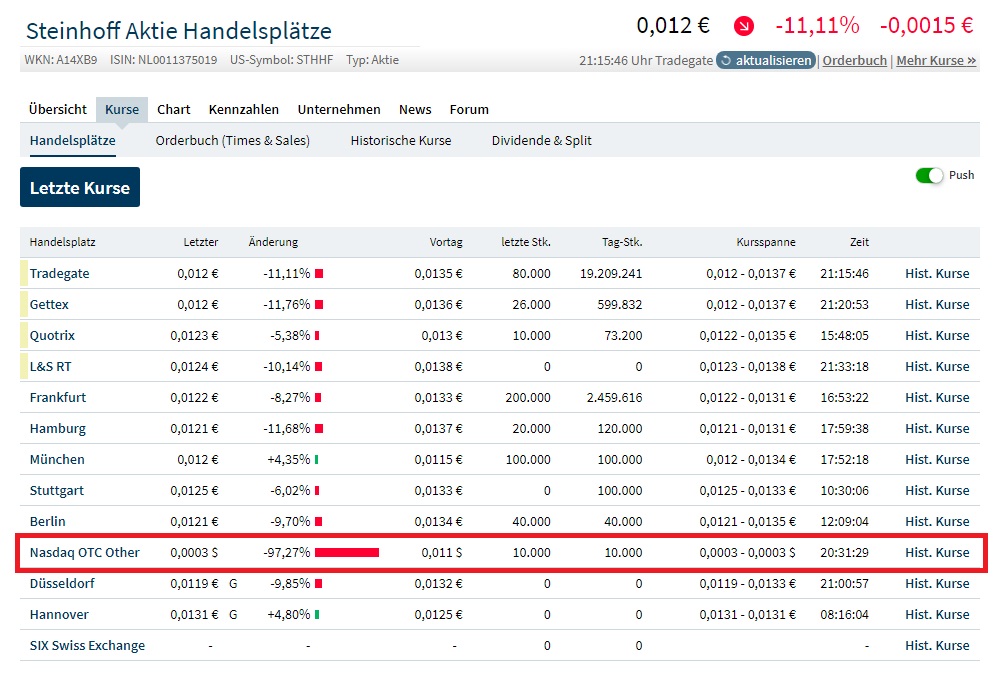Open Hist. Kurse for München row
The width and height of the screenshot is (999, 678).
[937, 459]
